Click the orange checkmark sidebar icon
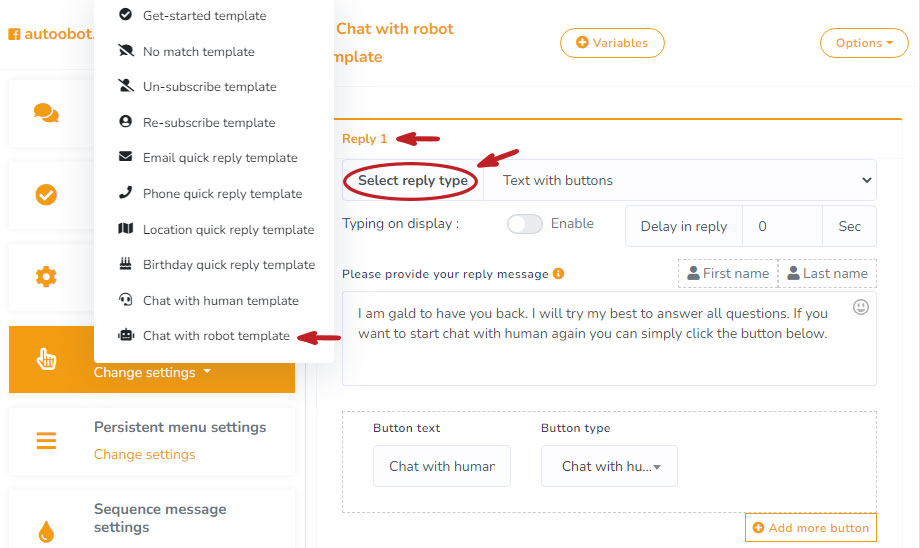Screen dimensions: 920x548 [46, 195]
